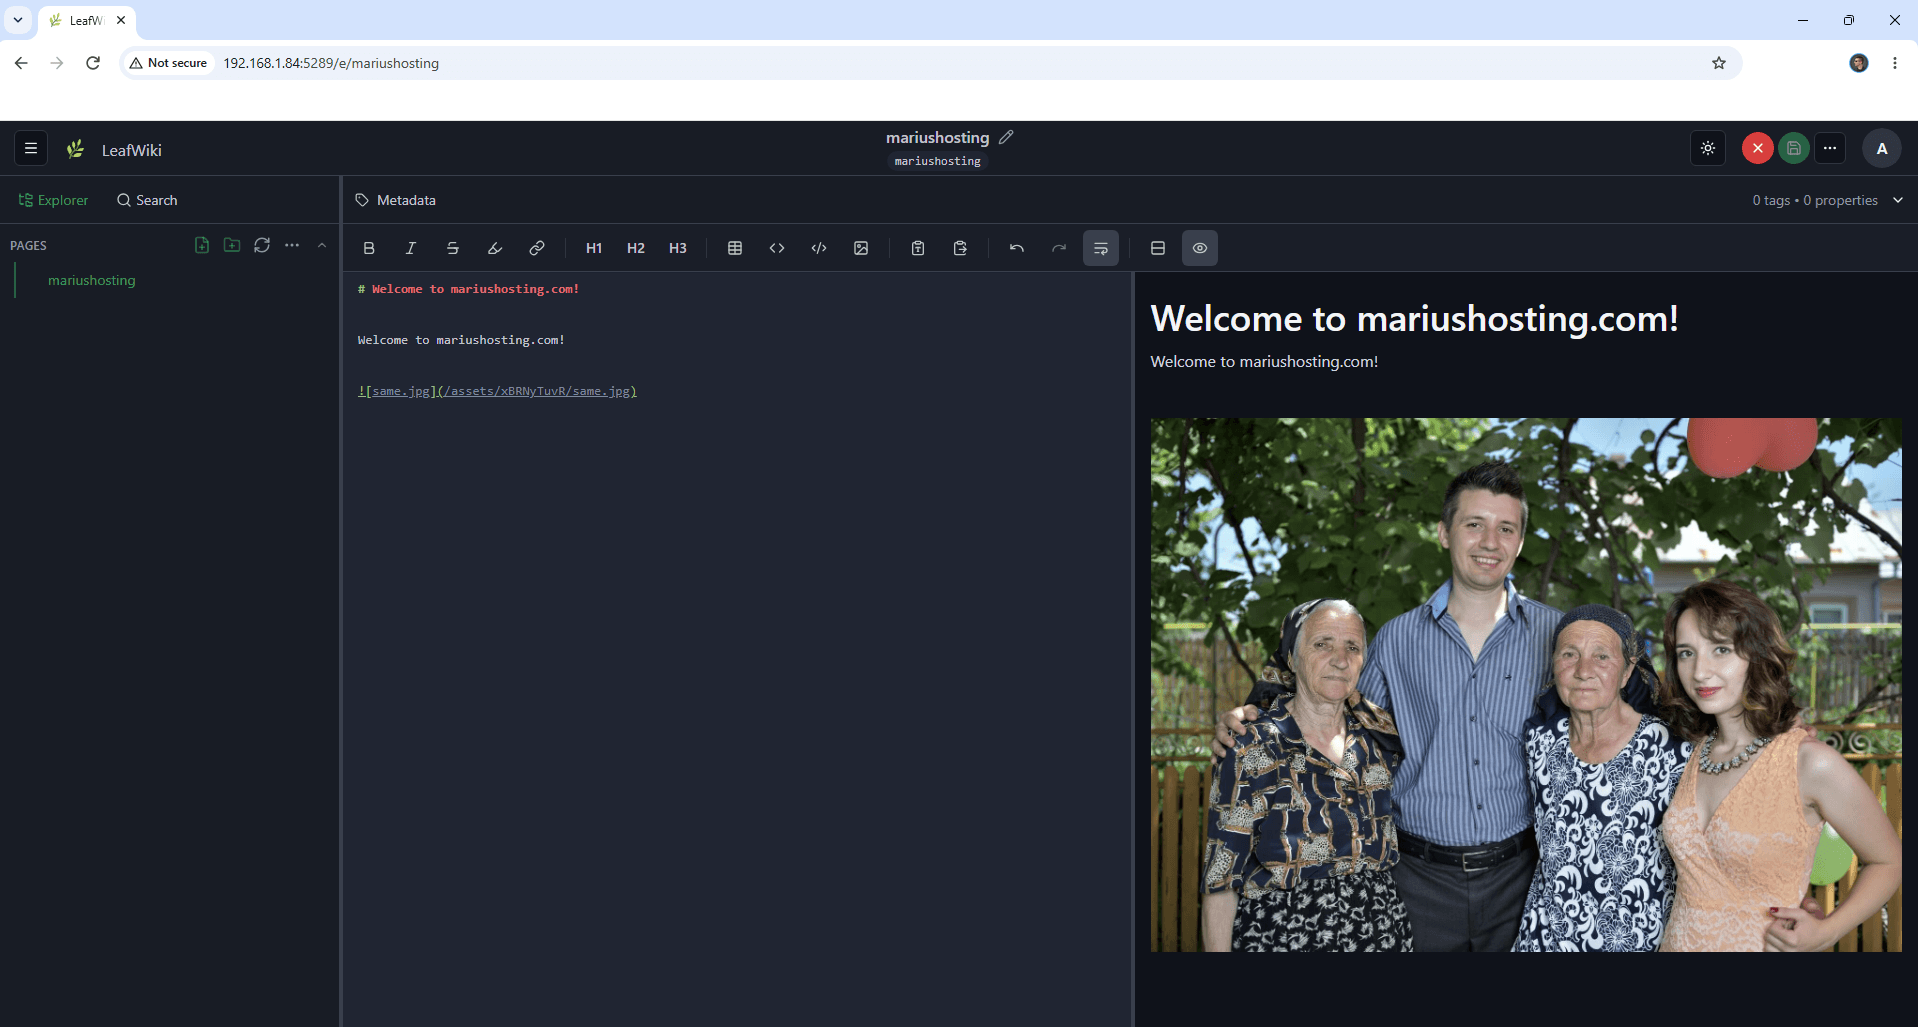Image resolution: width=1918 pixels, height=1027 pixels.
Task: Click the LeafWiki leaf logo
Action: [75, 150]
